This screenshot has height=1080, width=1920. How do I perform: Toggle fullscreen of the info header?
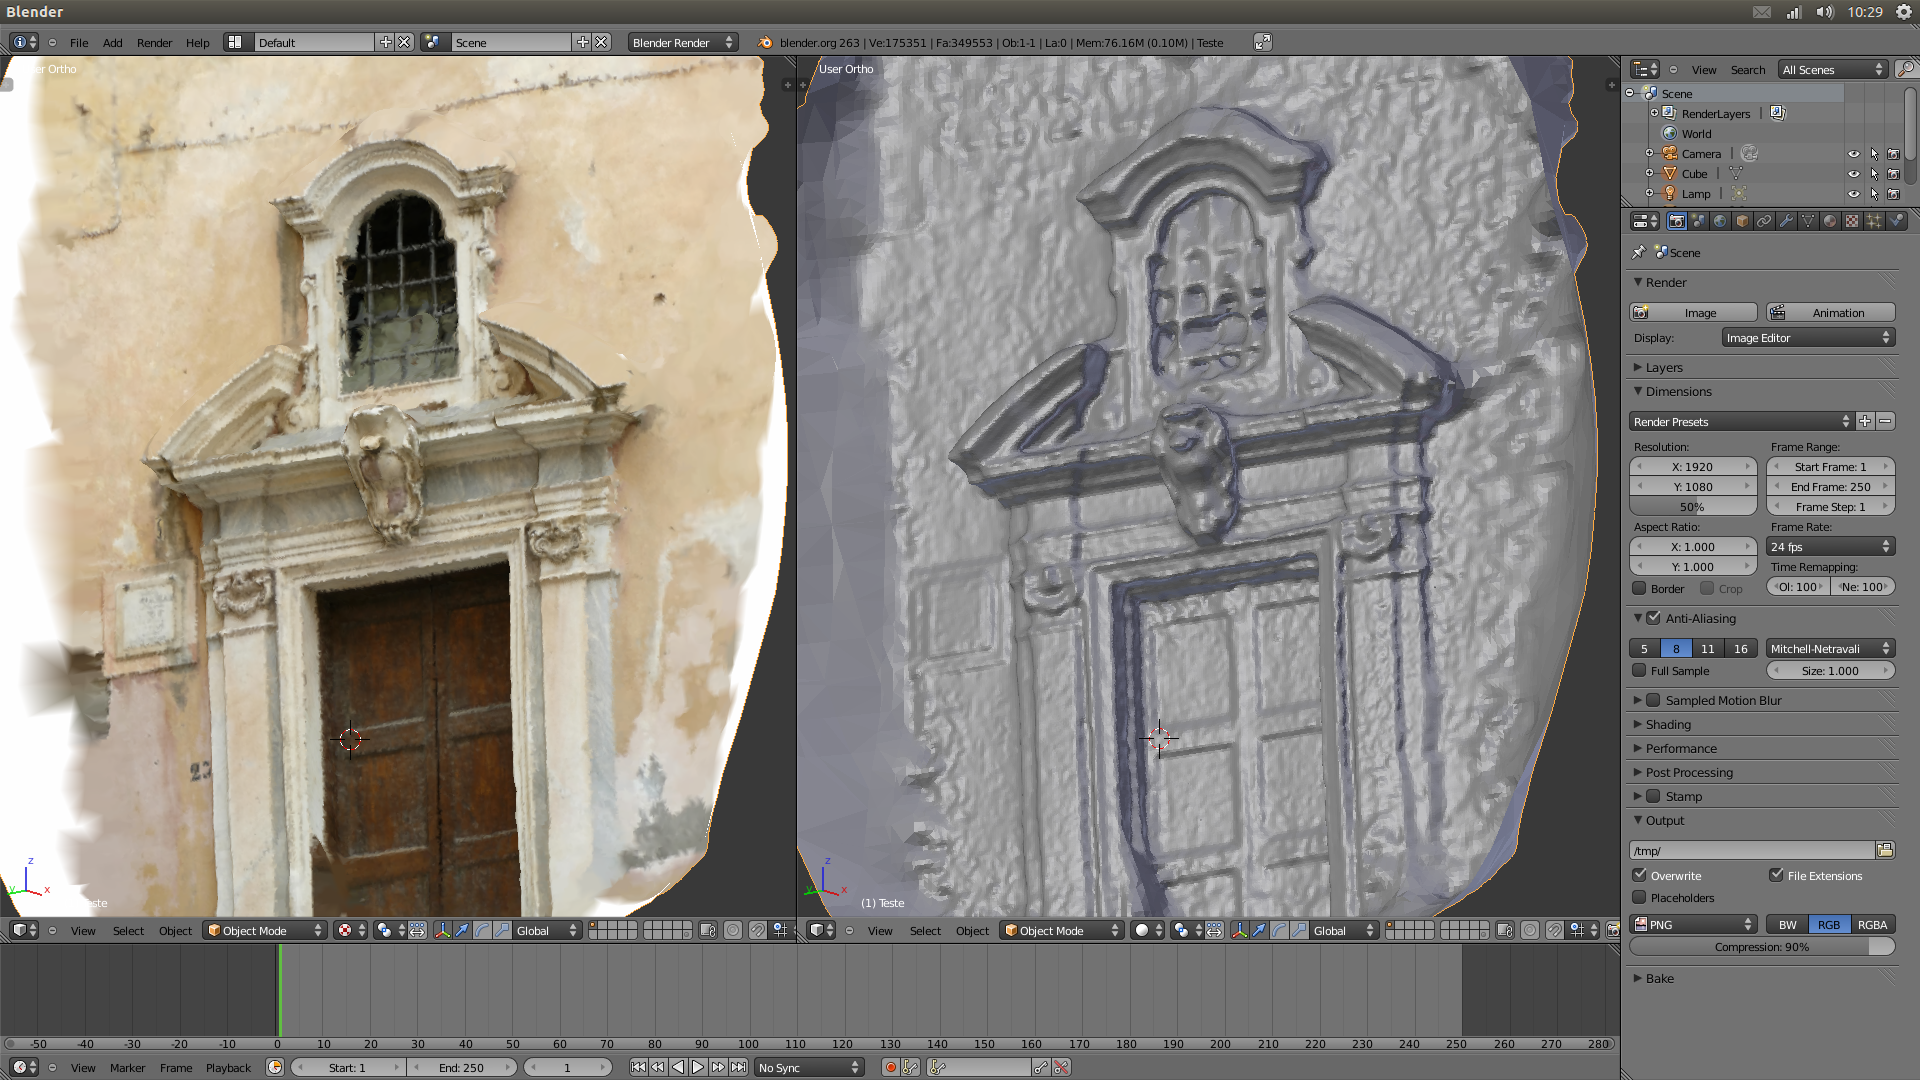(x=1263, y=42)
